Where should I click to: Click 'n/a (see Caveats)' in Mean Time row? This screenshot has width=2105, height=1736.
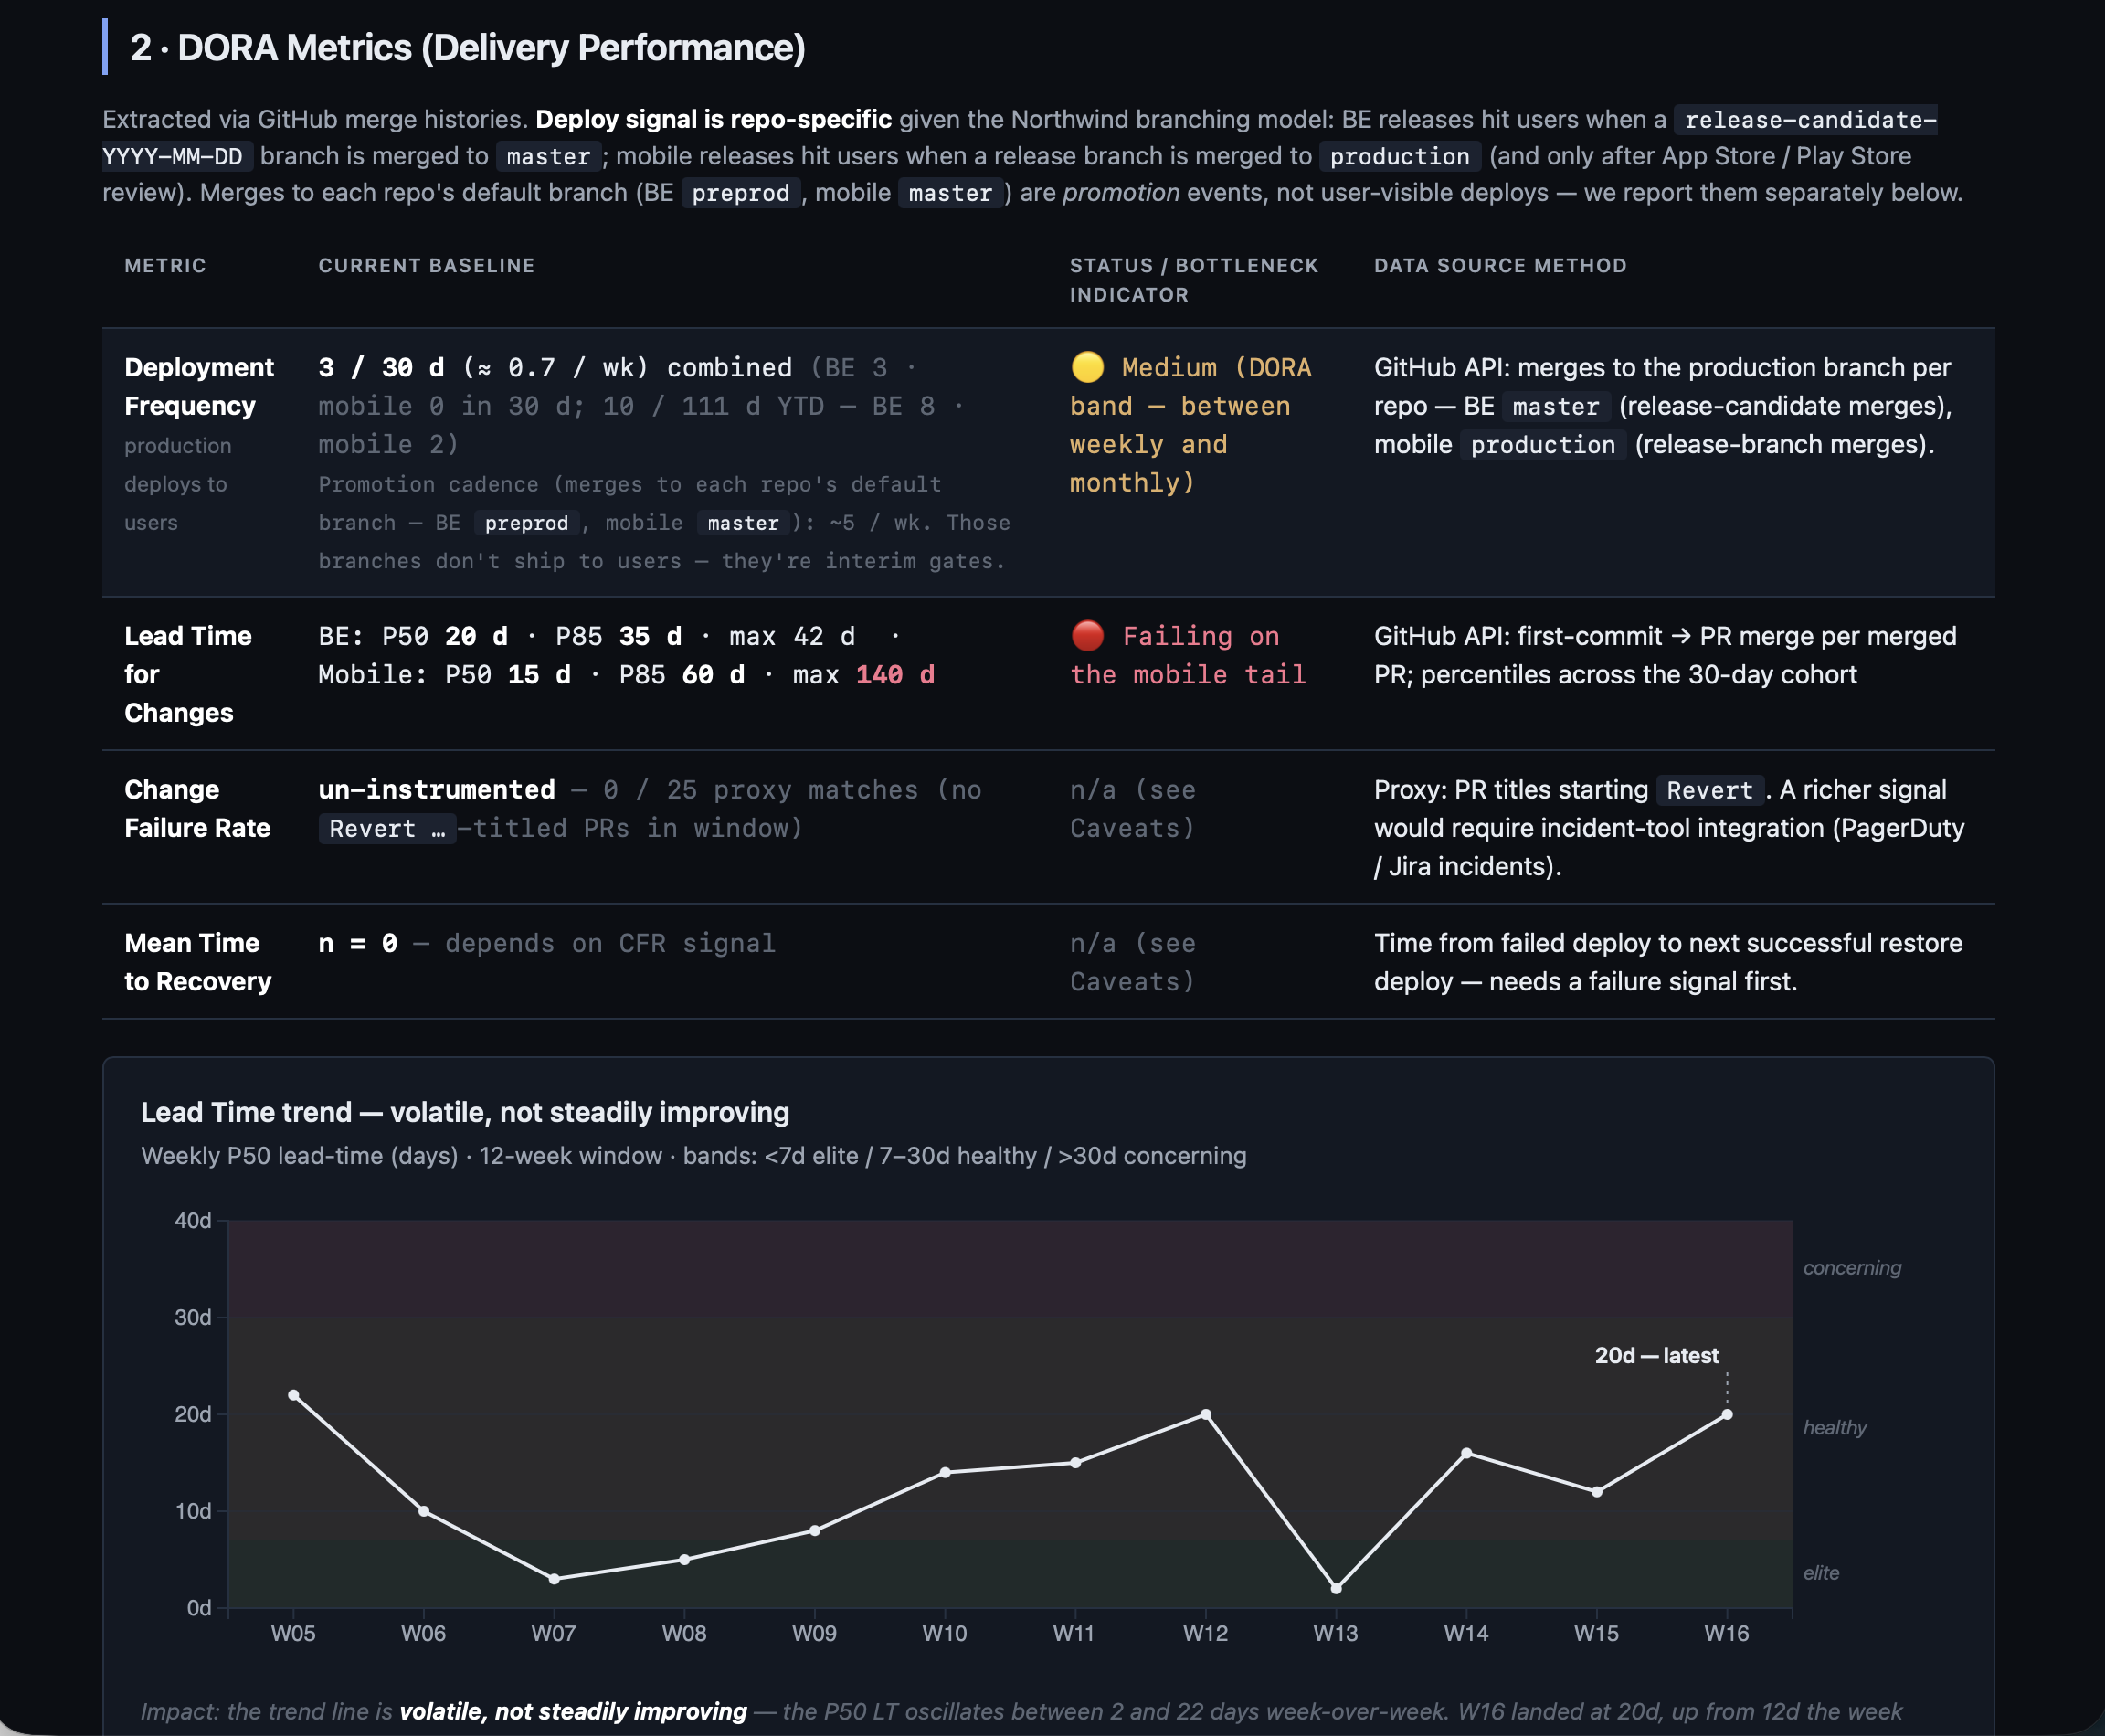pos(1133,962)
